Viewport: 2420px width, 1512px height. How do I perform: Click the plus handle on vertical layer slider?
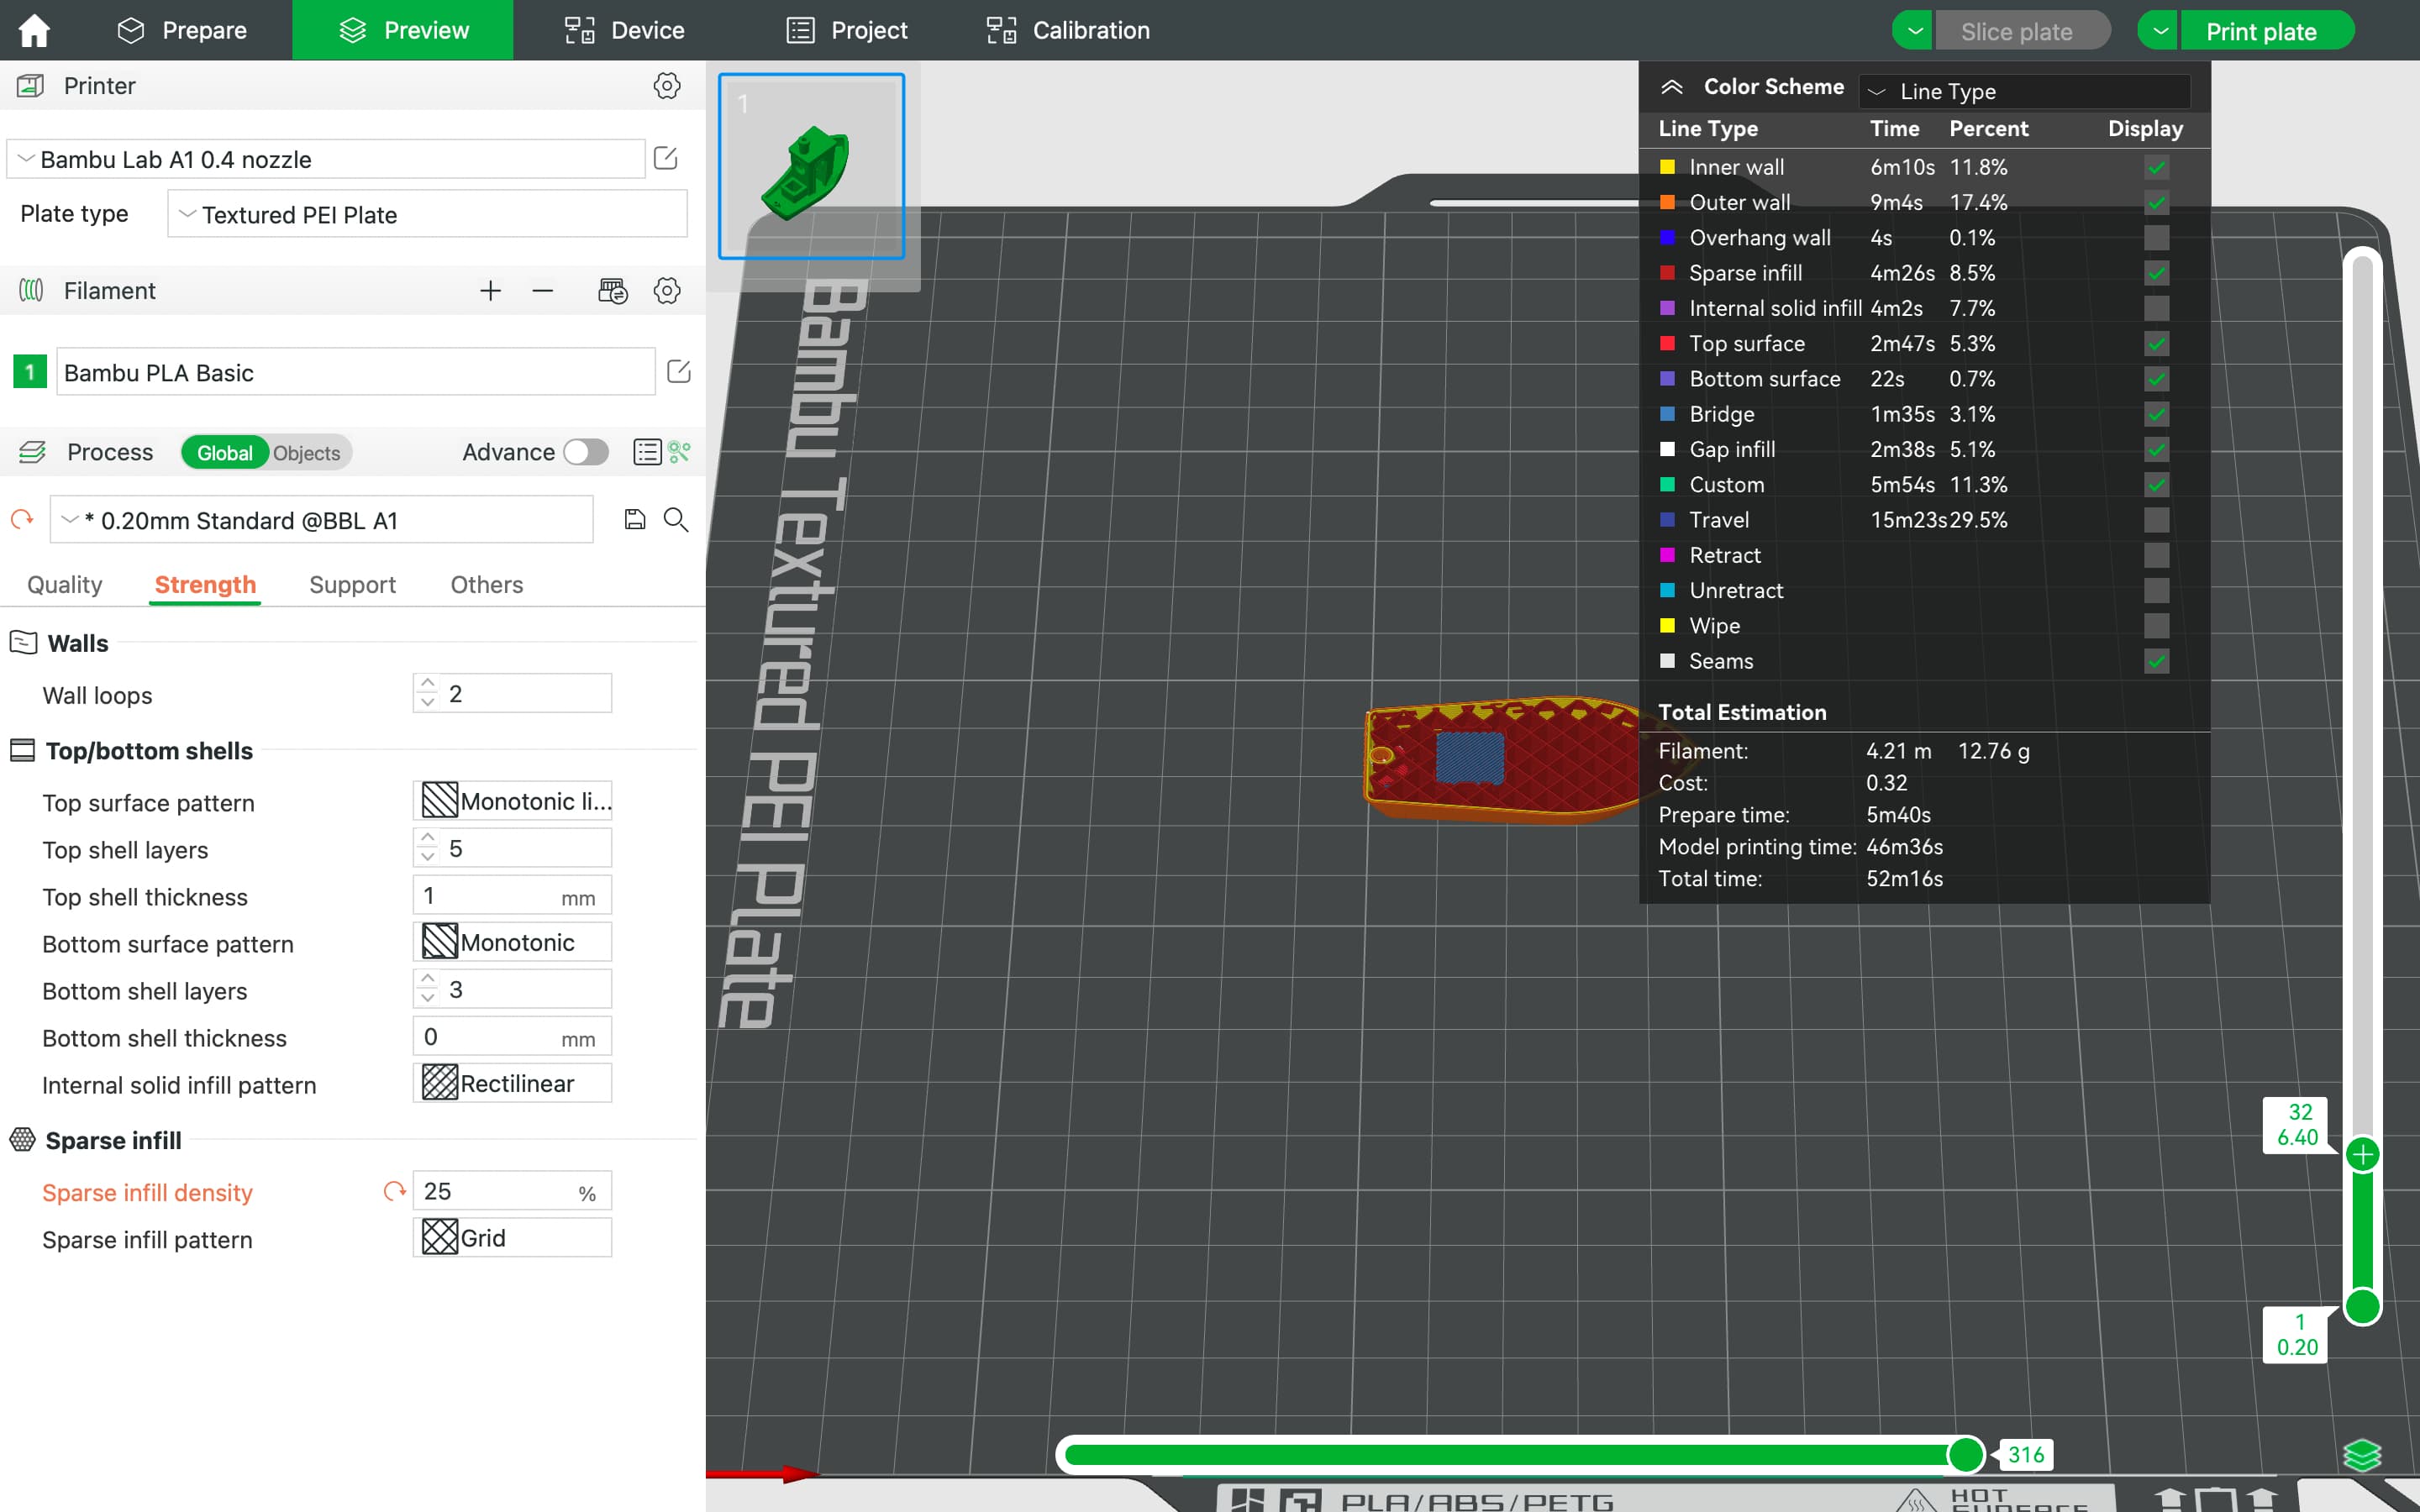tap(2362, 1155)
